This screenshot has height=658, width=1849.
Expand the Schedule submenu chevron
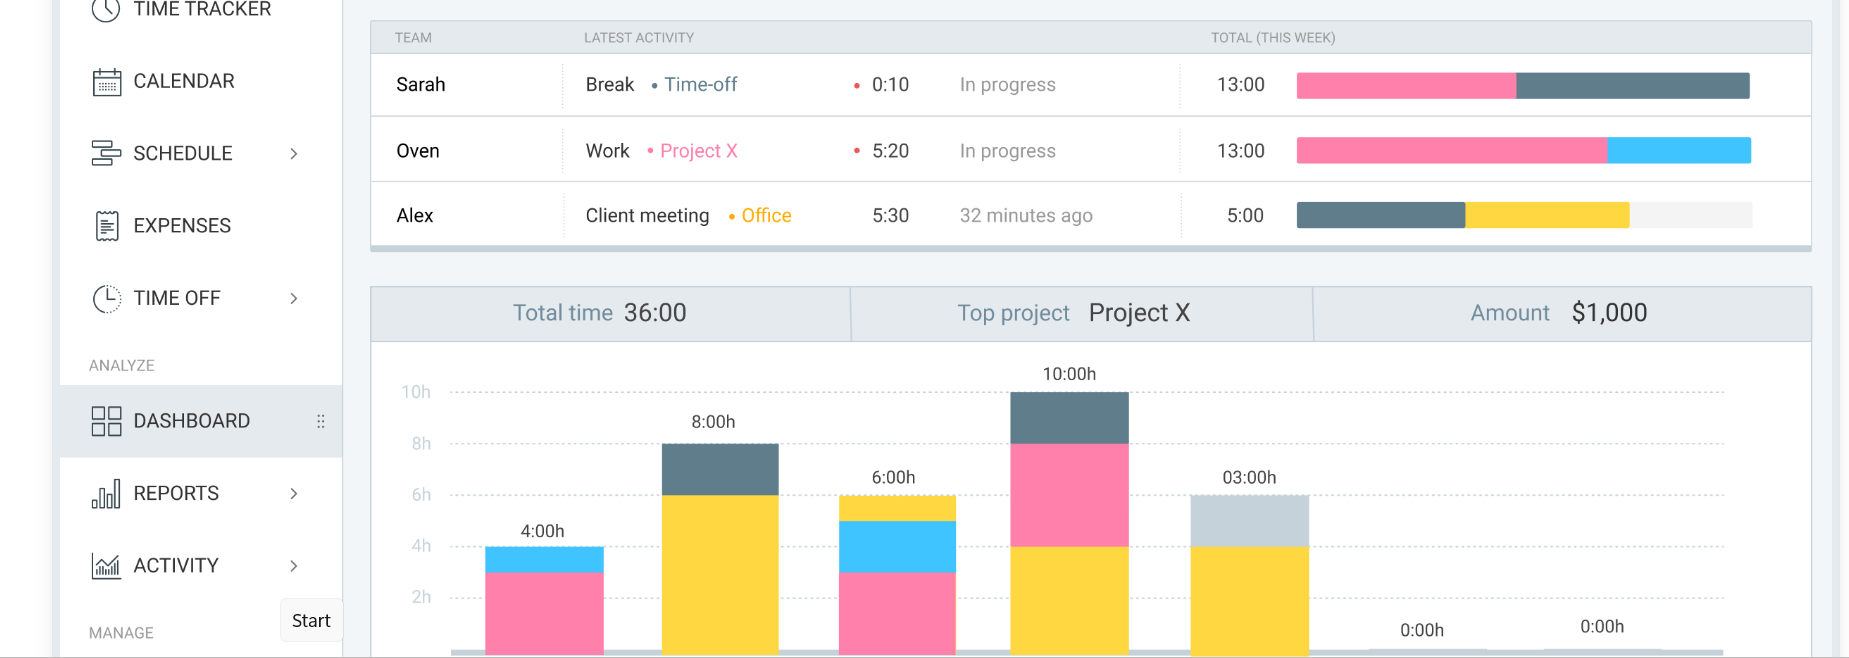pyautogui.click(x=294, y=153)
